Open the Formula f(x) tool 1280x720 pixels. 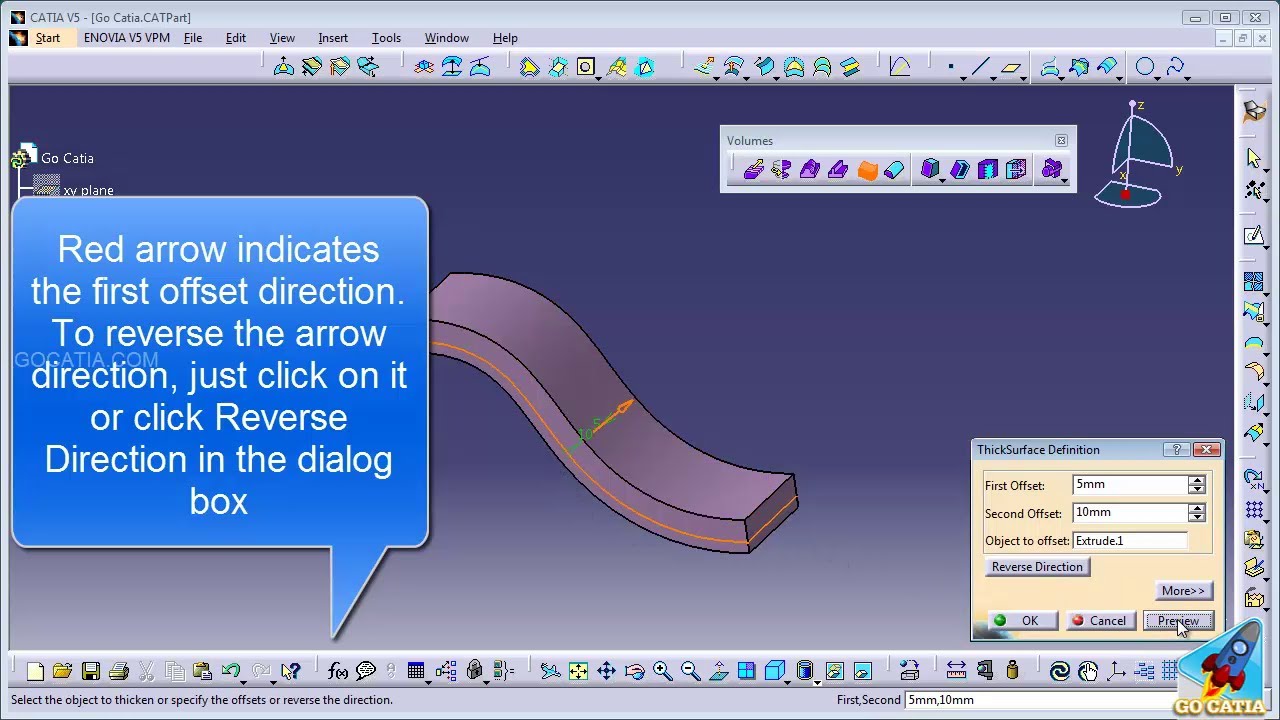pos(338,671)
